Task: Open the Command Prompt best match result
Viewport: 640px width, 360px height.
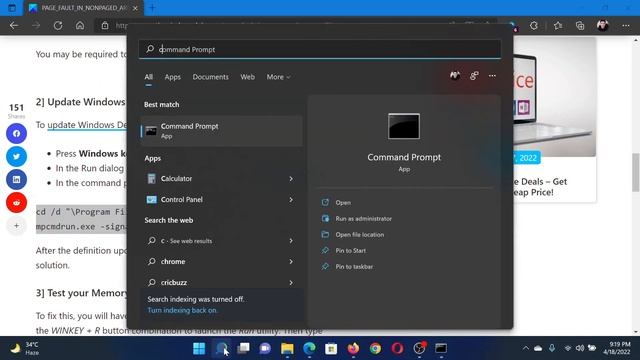Action: coord(222,131)
